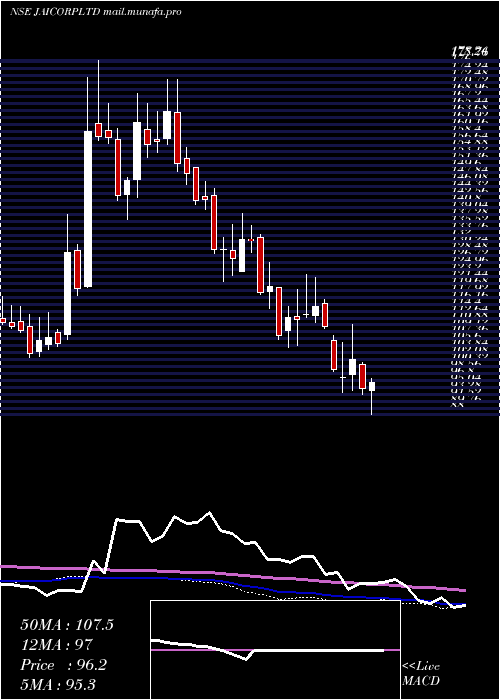Select the 50MA : 107.5 reading
The image size is (500, 700).
67,625
